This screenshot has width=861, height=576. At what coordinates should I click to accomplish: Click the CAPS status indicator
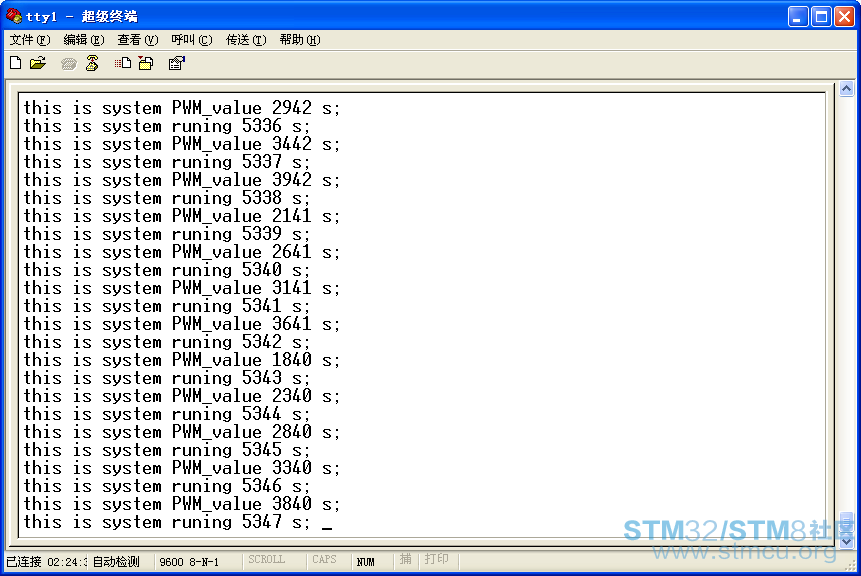[324, 560]
